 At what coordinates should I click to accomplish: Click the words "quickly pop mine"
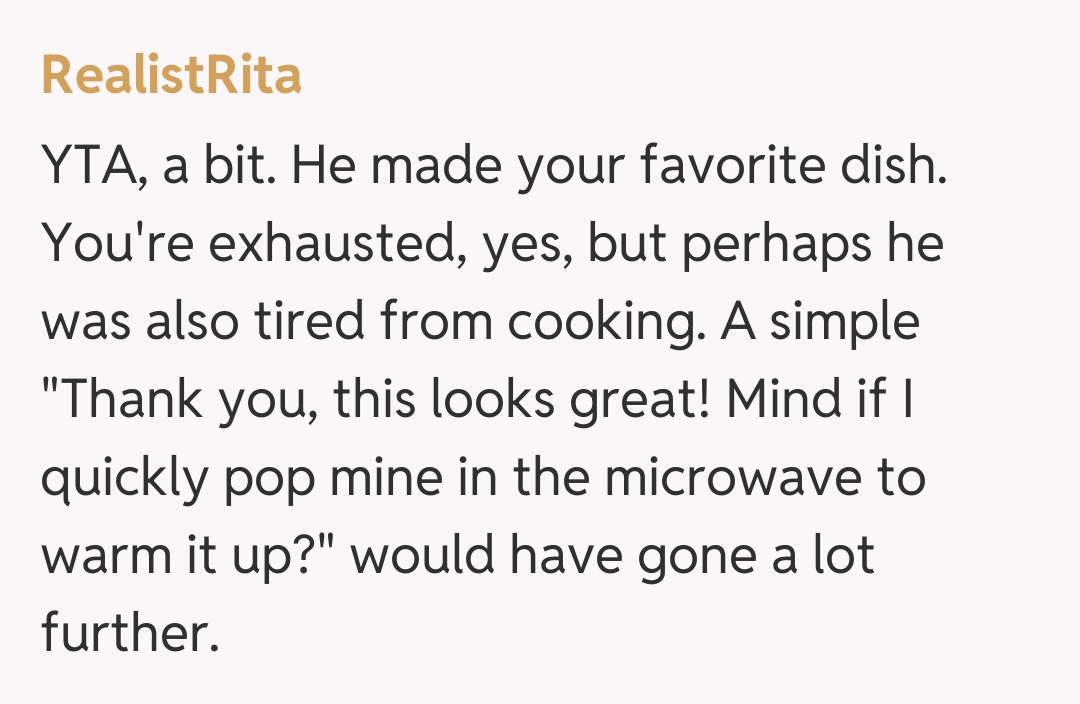pos(239,478)
